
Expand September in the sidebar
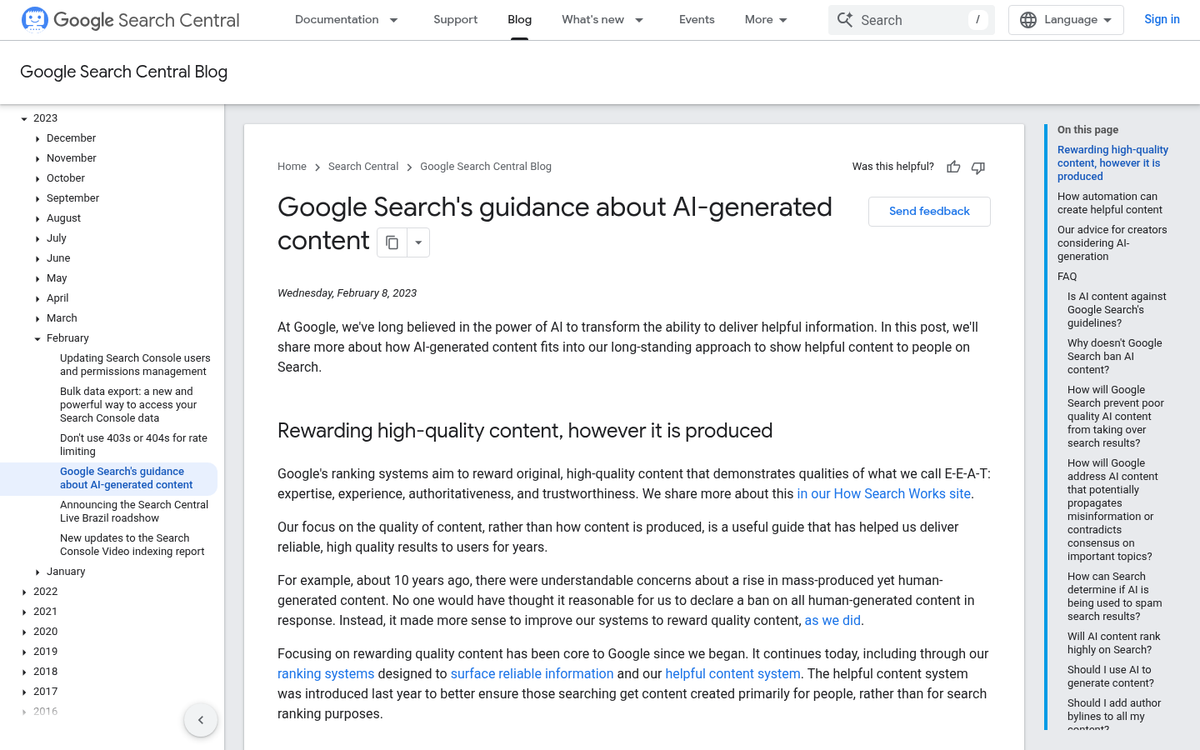coord(37,198)
